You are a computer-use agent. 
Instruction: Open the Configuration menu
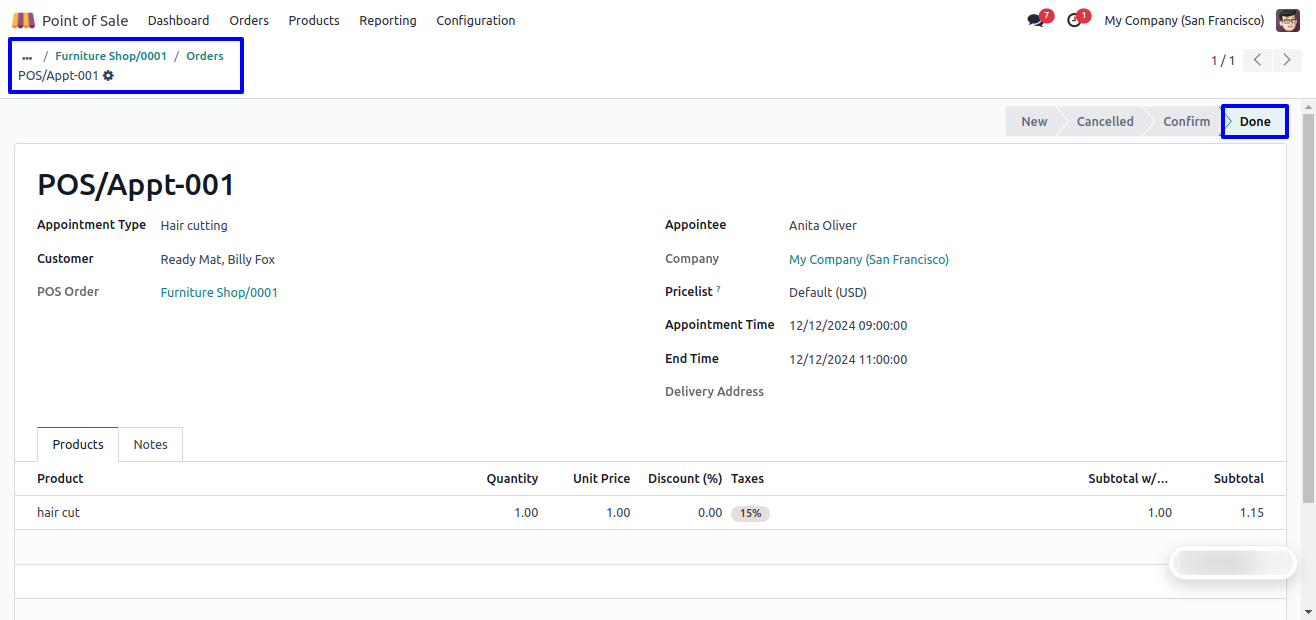pos(475,20)
